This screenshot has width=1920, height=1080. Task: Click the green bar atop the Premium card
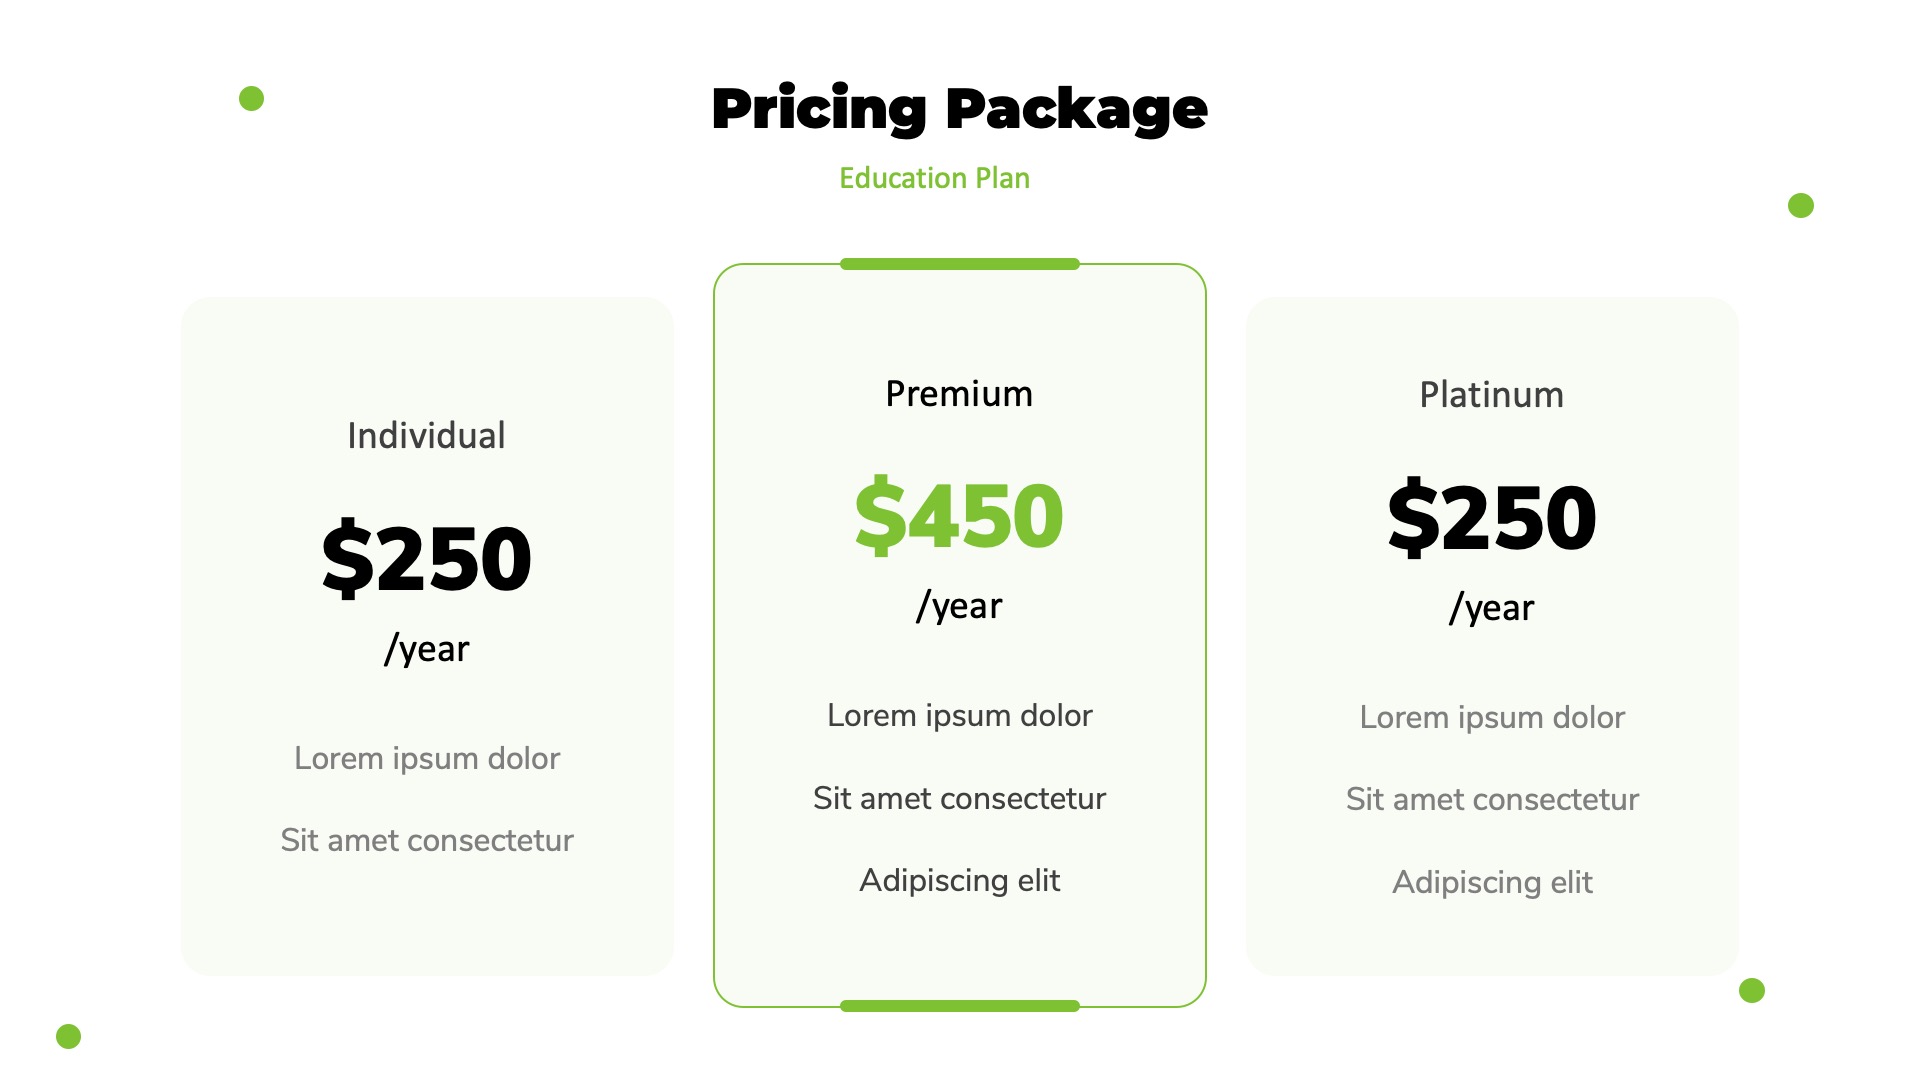pyautogui.click(x=959, y=264)
